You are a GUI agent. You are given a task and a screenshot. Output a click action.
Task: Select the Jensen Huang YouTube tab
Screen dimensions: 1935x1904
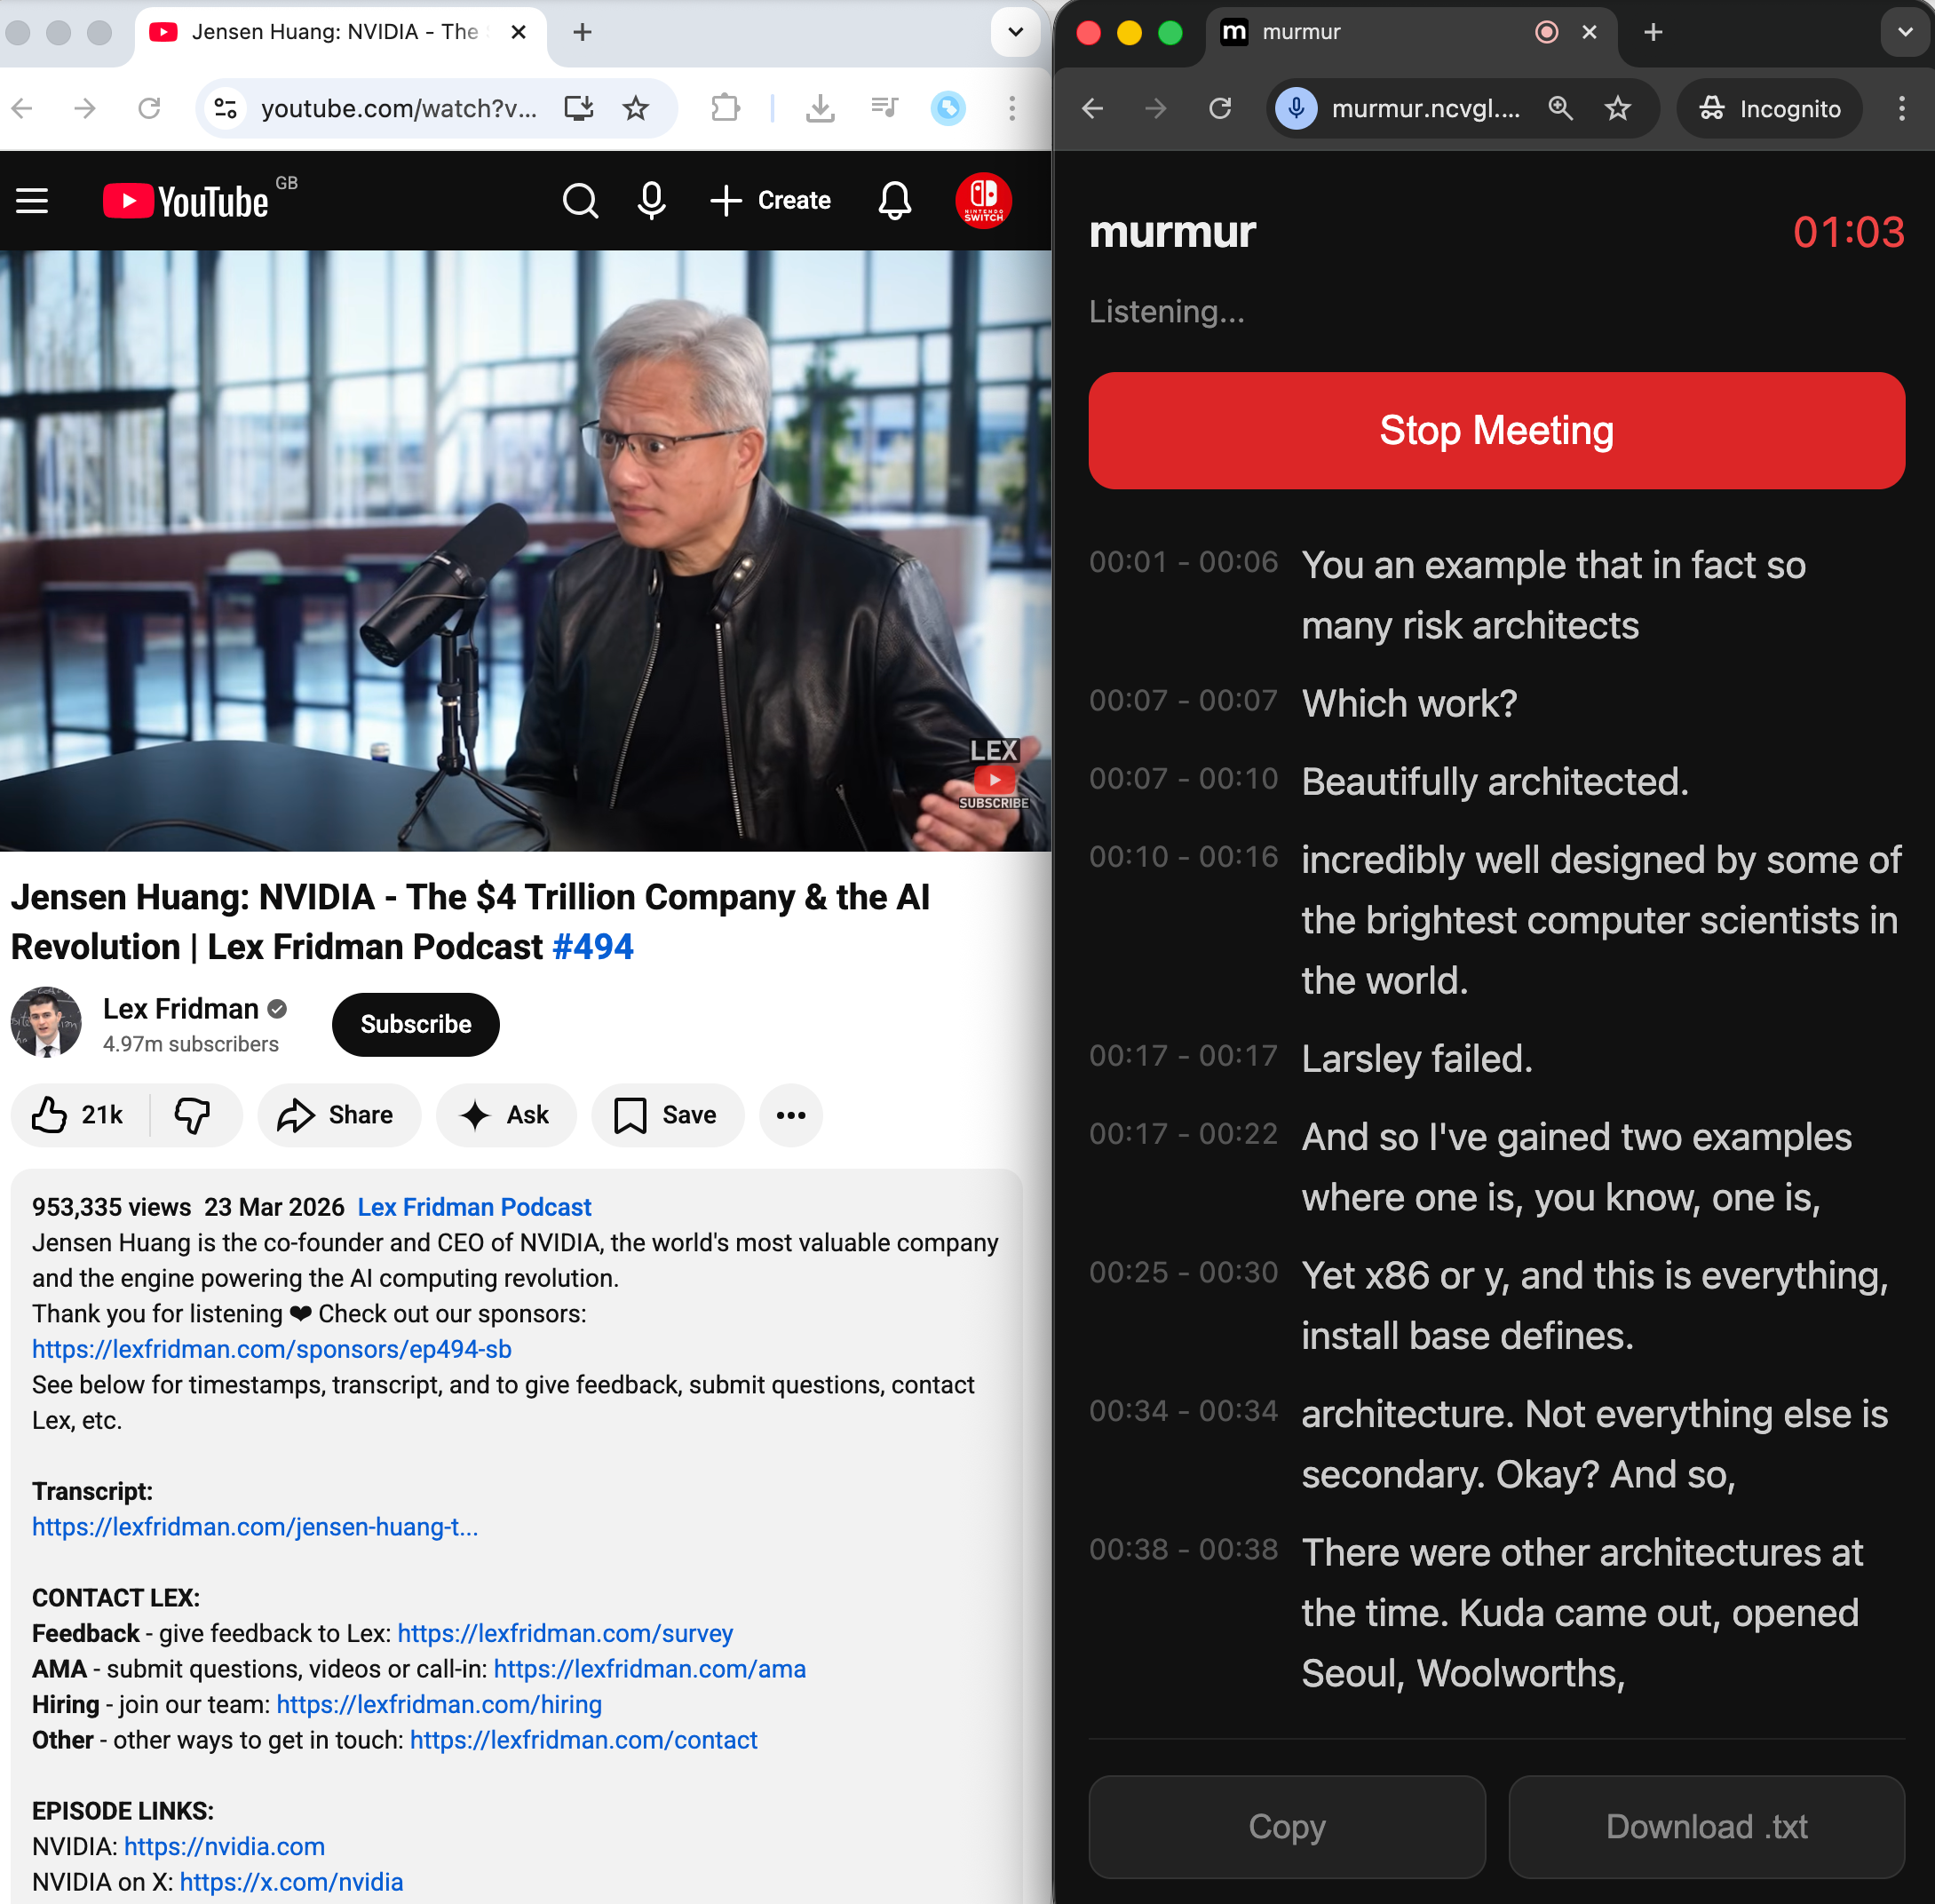click(x=330, y=31)
